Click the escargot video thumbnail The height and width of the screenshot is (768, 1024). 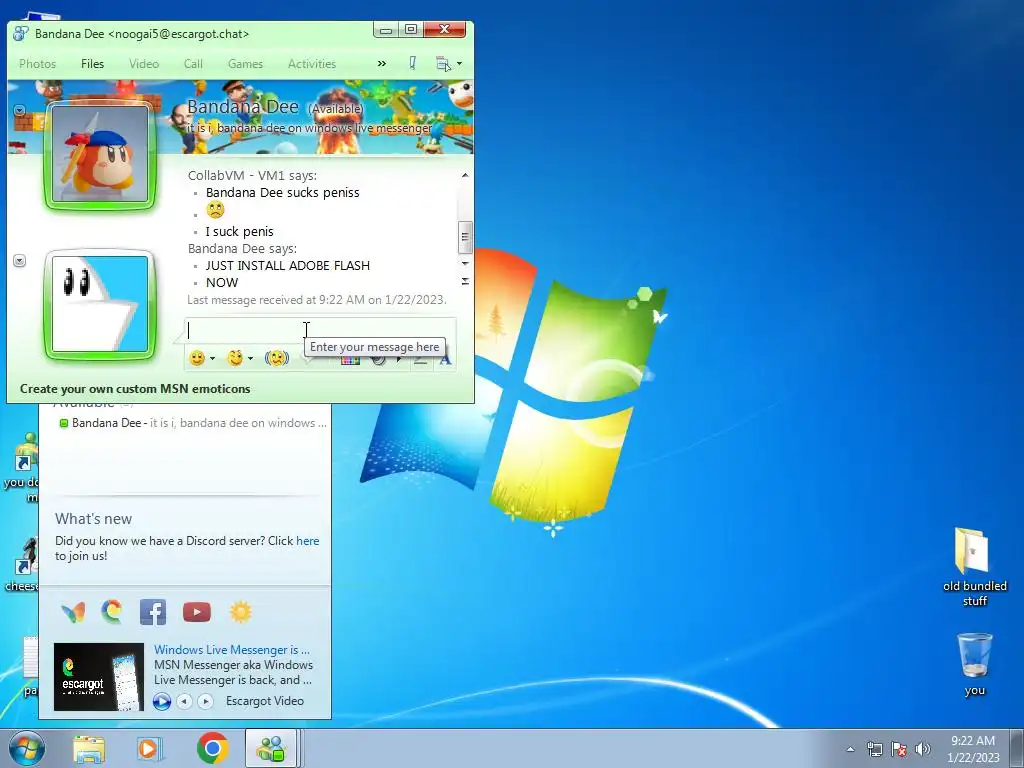99,677
